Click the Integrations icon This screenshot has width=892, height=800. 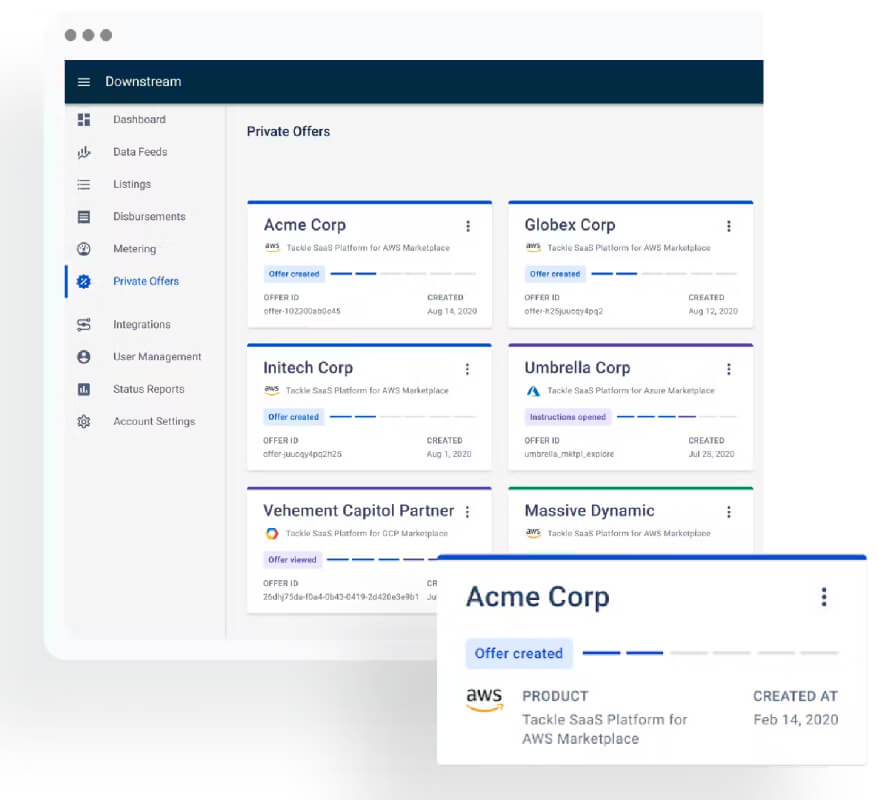pos(84,324)
